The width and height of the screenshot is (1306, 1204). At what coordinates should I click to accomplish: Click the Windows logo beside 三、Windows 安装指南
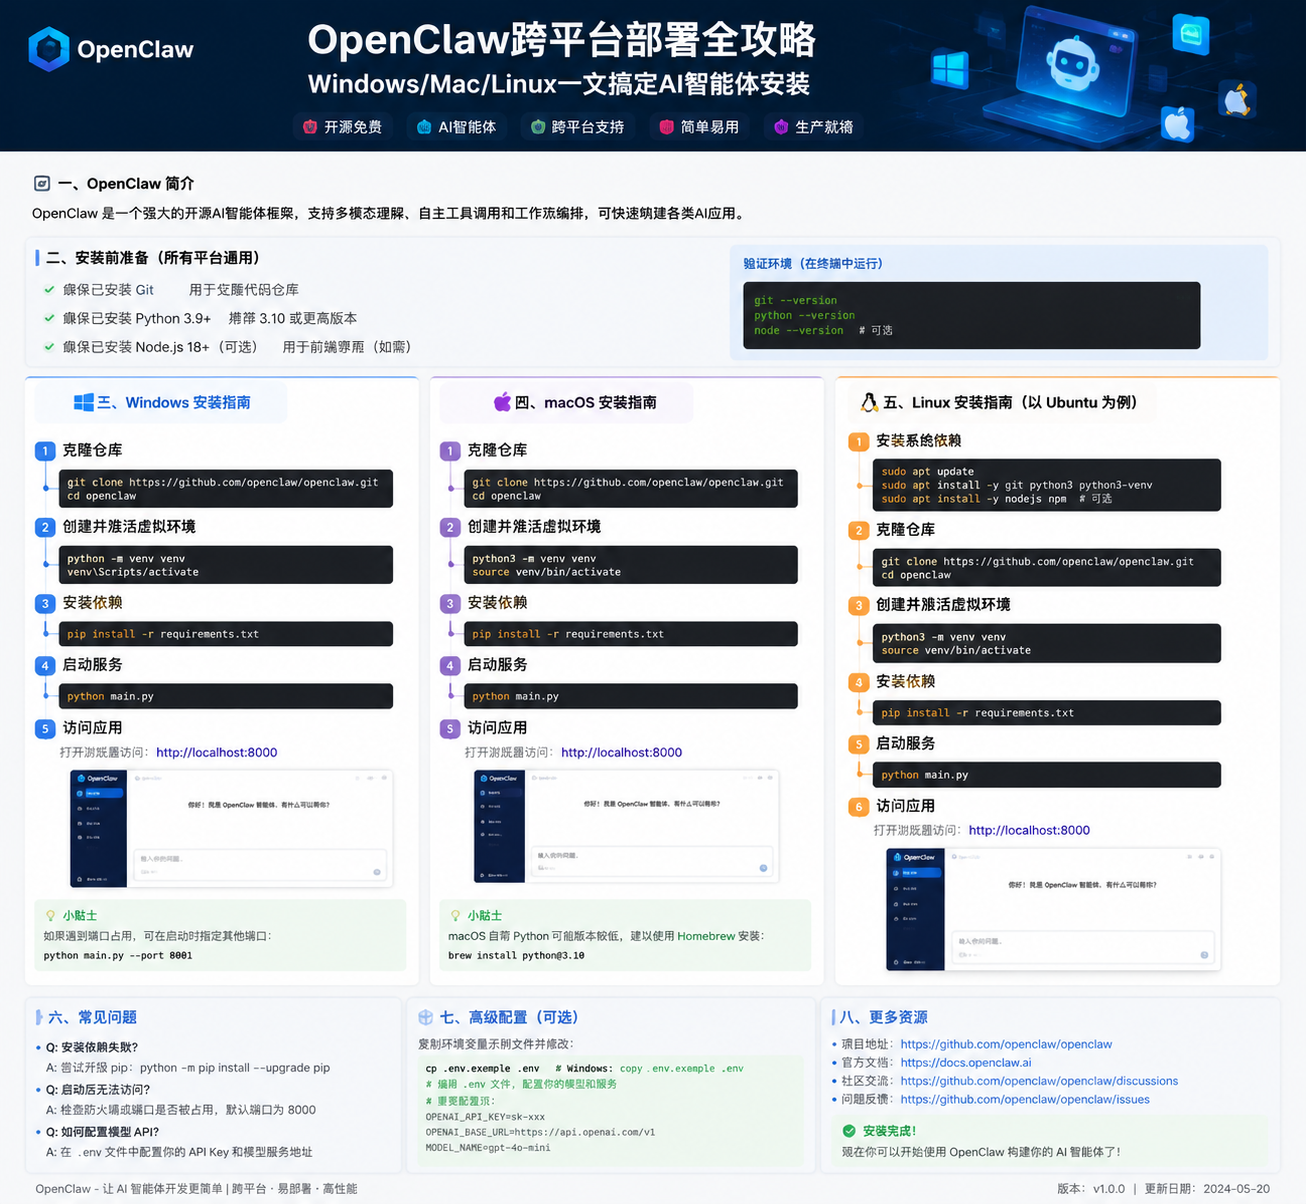click(83, 402)
